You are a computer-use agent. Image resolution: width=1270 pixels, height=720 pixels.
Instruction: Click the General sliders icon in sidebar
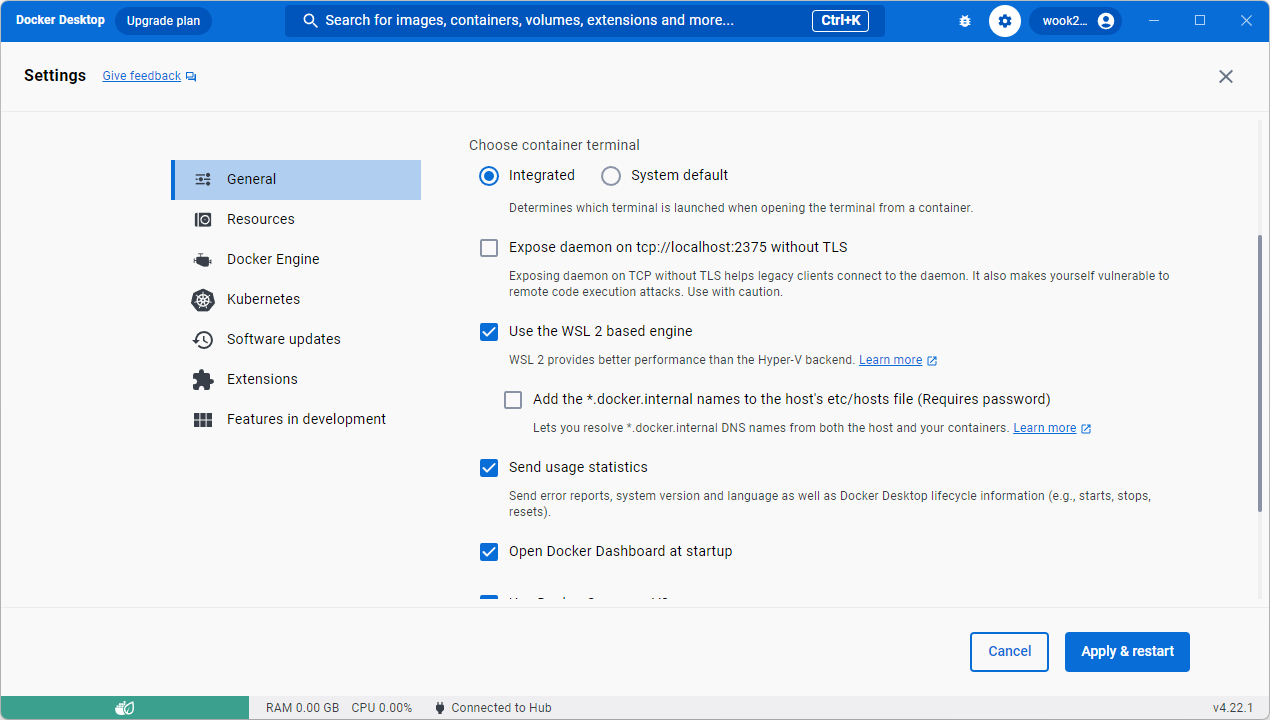[203, 179]
